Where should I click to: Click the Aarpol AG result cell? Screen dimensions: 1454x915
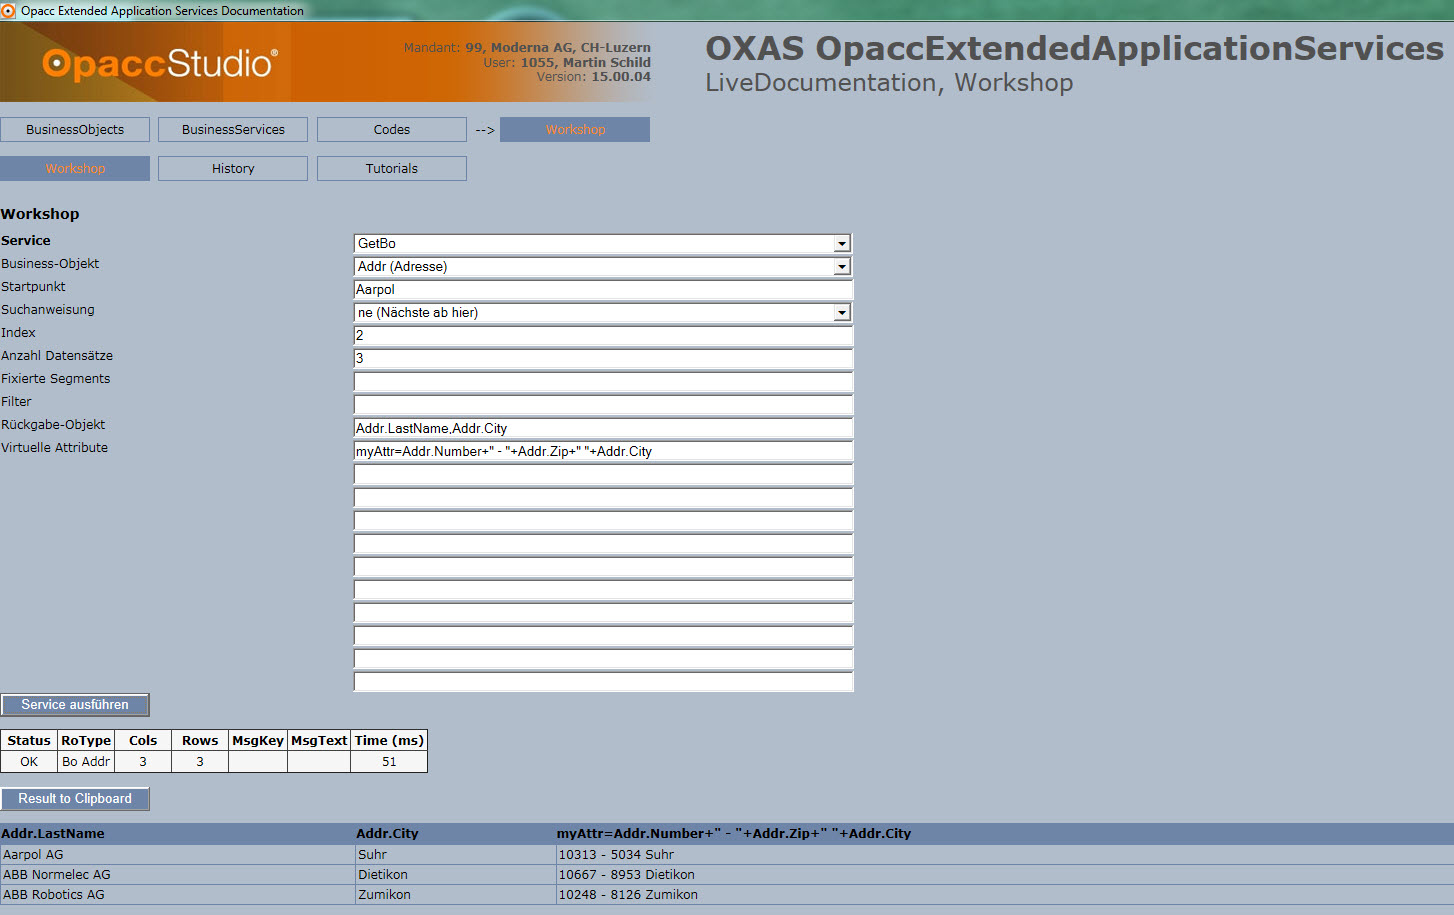click(178, 855)
